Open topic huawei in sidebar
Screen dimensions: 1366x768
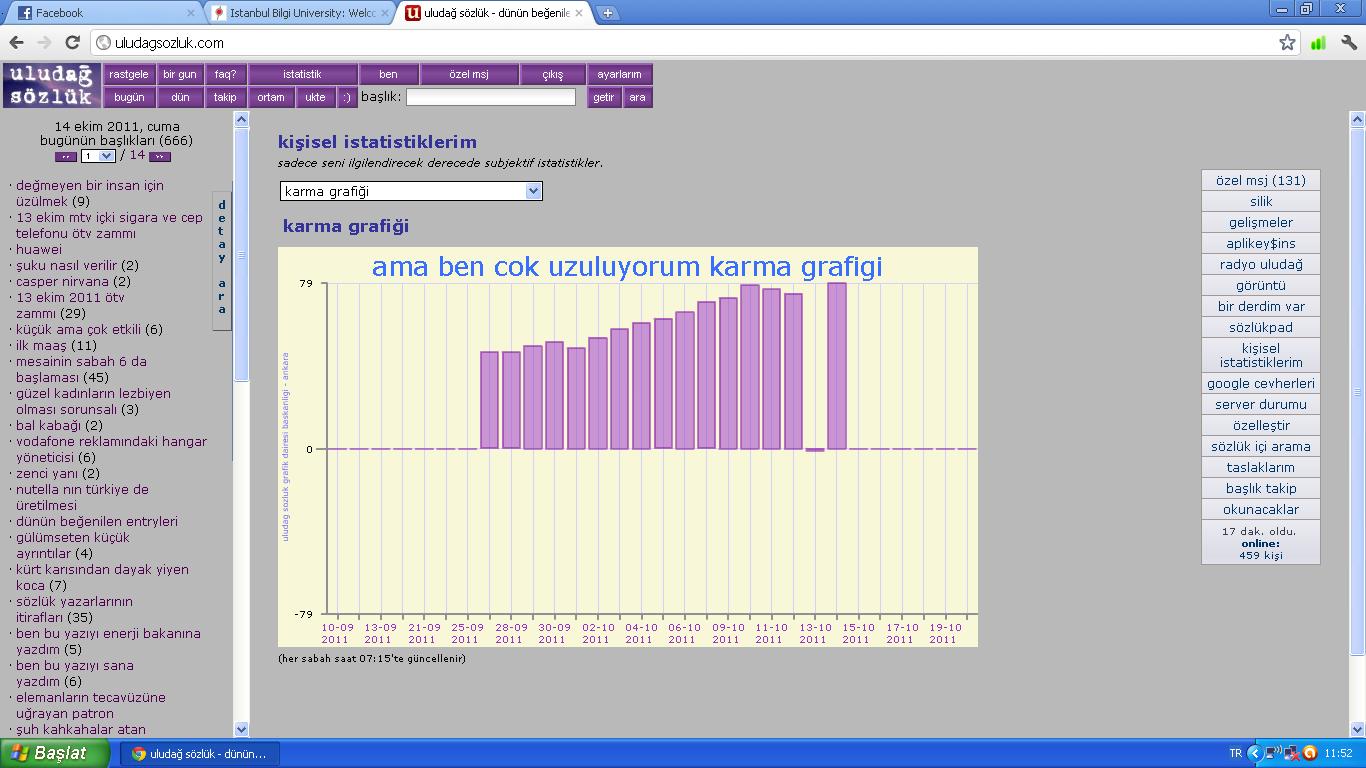[x=39, y=249]
